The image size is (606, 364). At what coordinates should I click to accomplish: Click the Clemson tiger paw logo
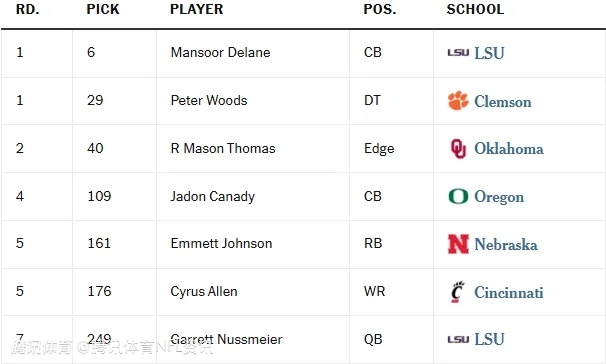(458, 101)
